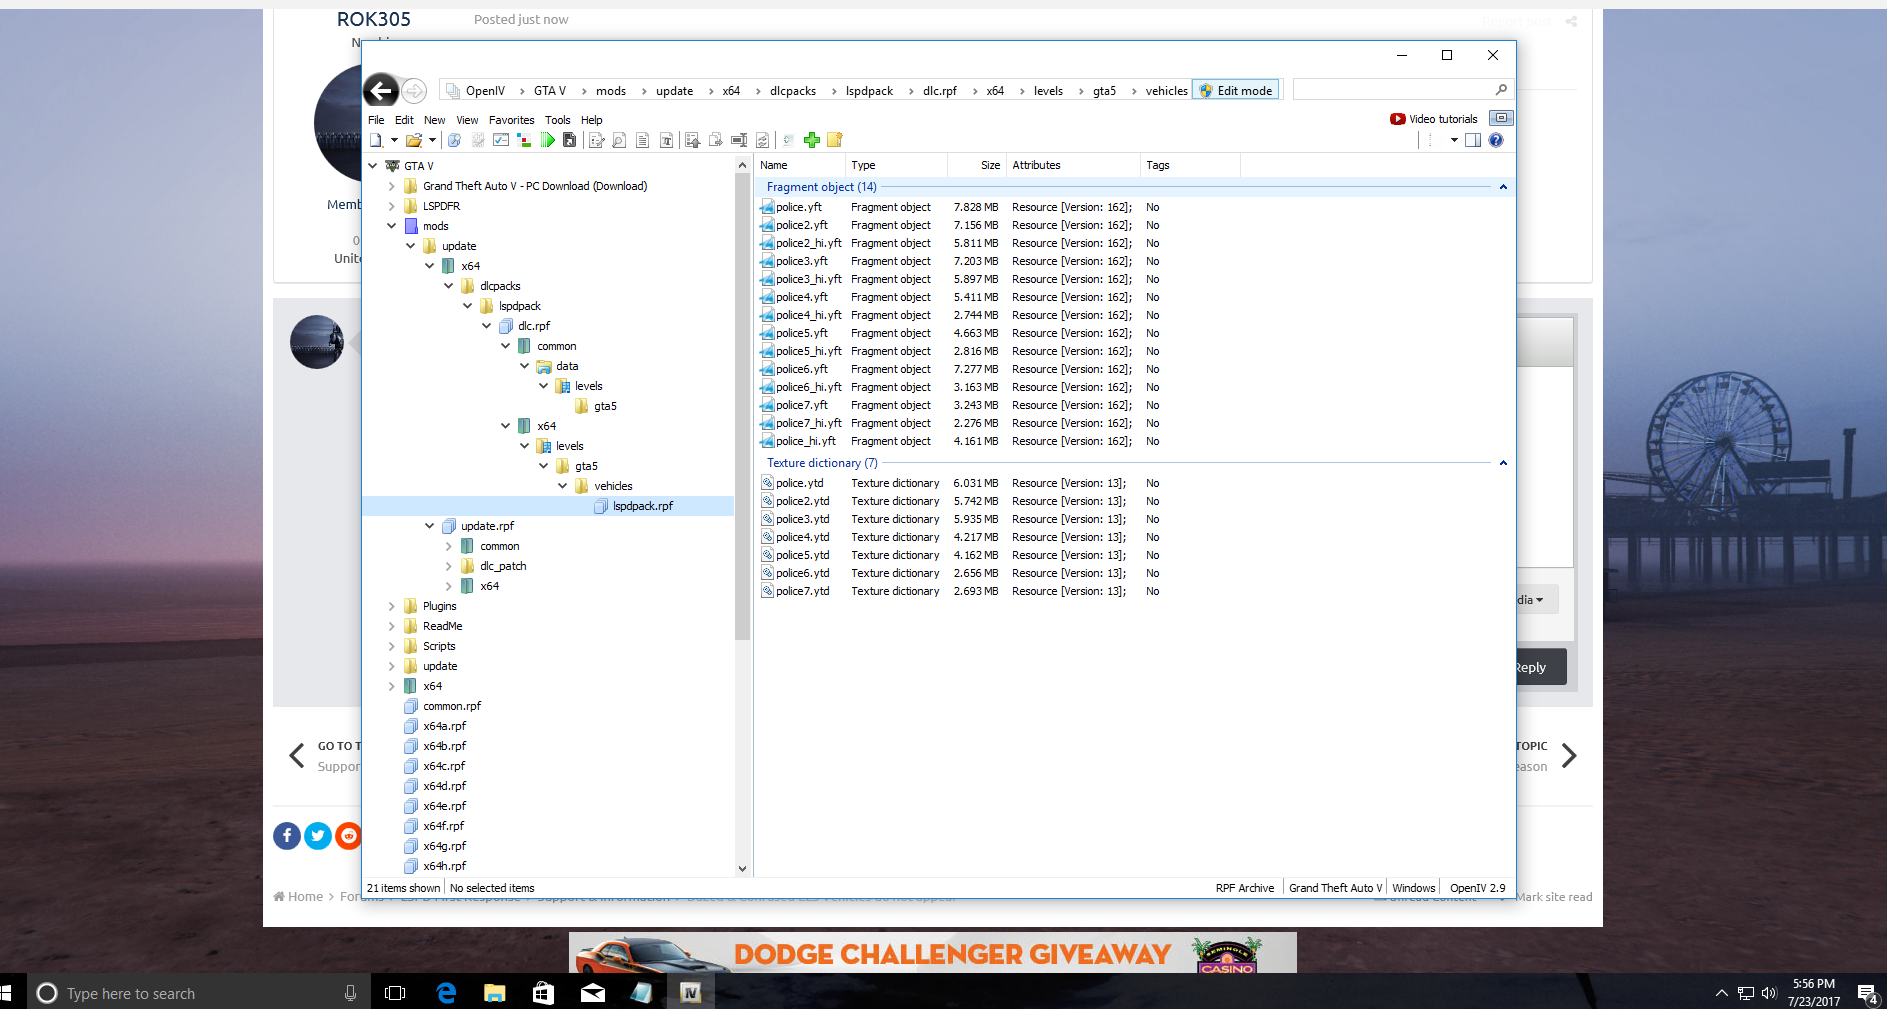Screen dimensions: 1887x1009
Task: Select the police3.yft file
Action: 802,261
